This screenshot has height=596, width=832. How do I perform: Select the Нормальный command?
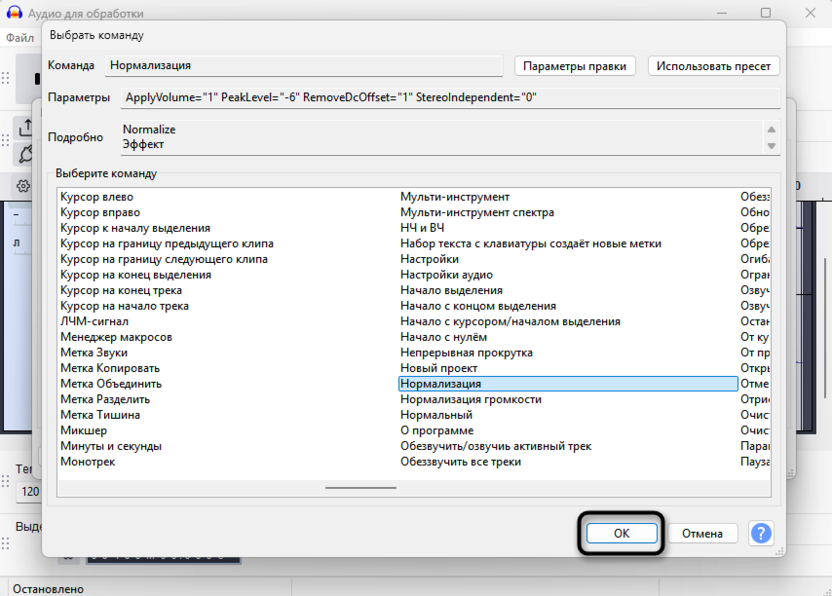[436, 415]
